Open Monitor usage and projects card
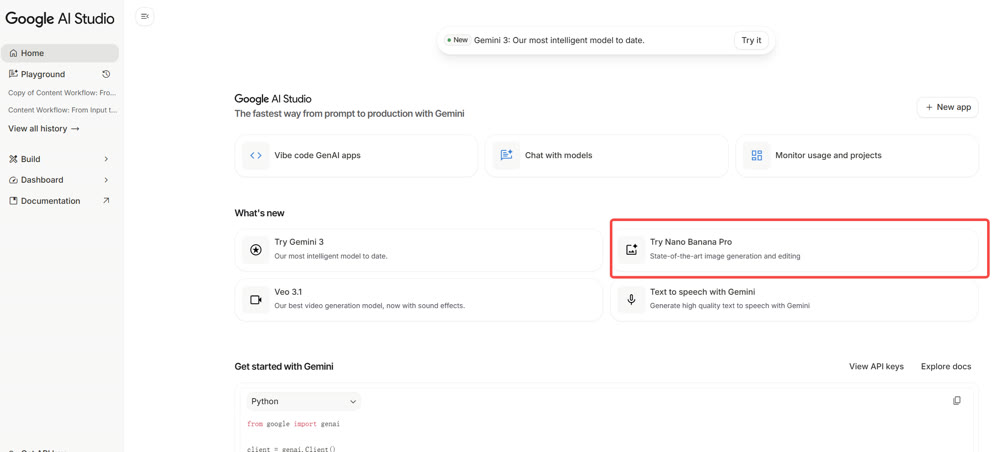The image size is (1000, 452). pyautogui.click(x=857, y=155)
